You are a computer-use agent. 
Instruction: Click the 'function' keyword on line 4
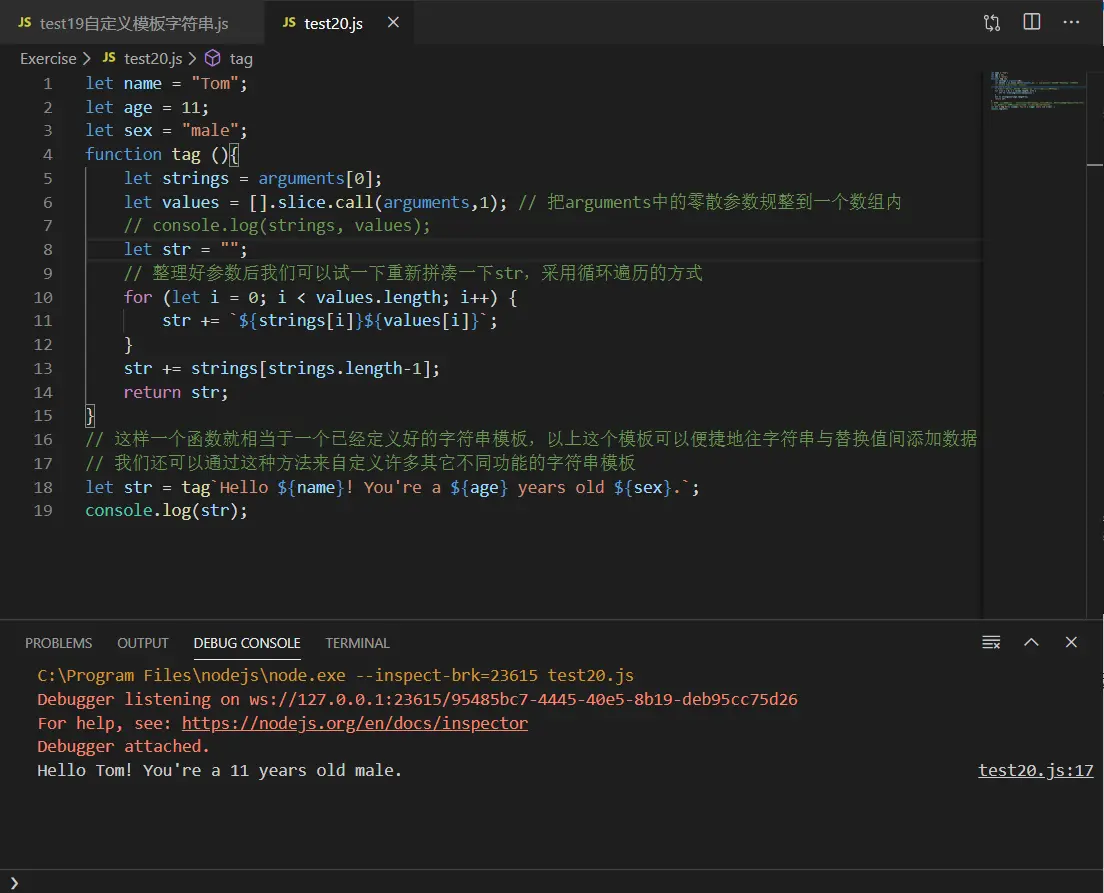(123, 154)
